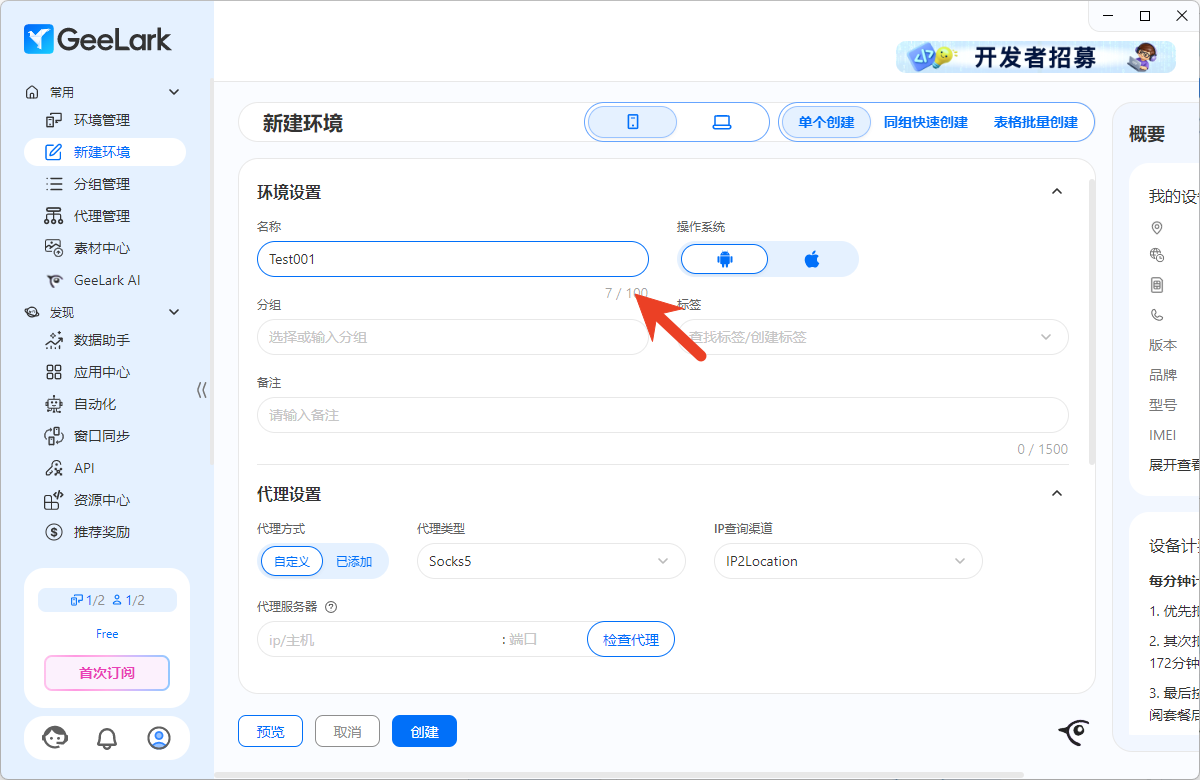
Task: Click the help icon beside 代理服务器
Action: tap(331, 606)
